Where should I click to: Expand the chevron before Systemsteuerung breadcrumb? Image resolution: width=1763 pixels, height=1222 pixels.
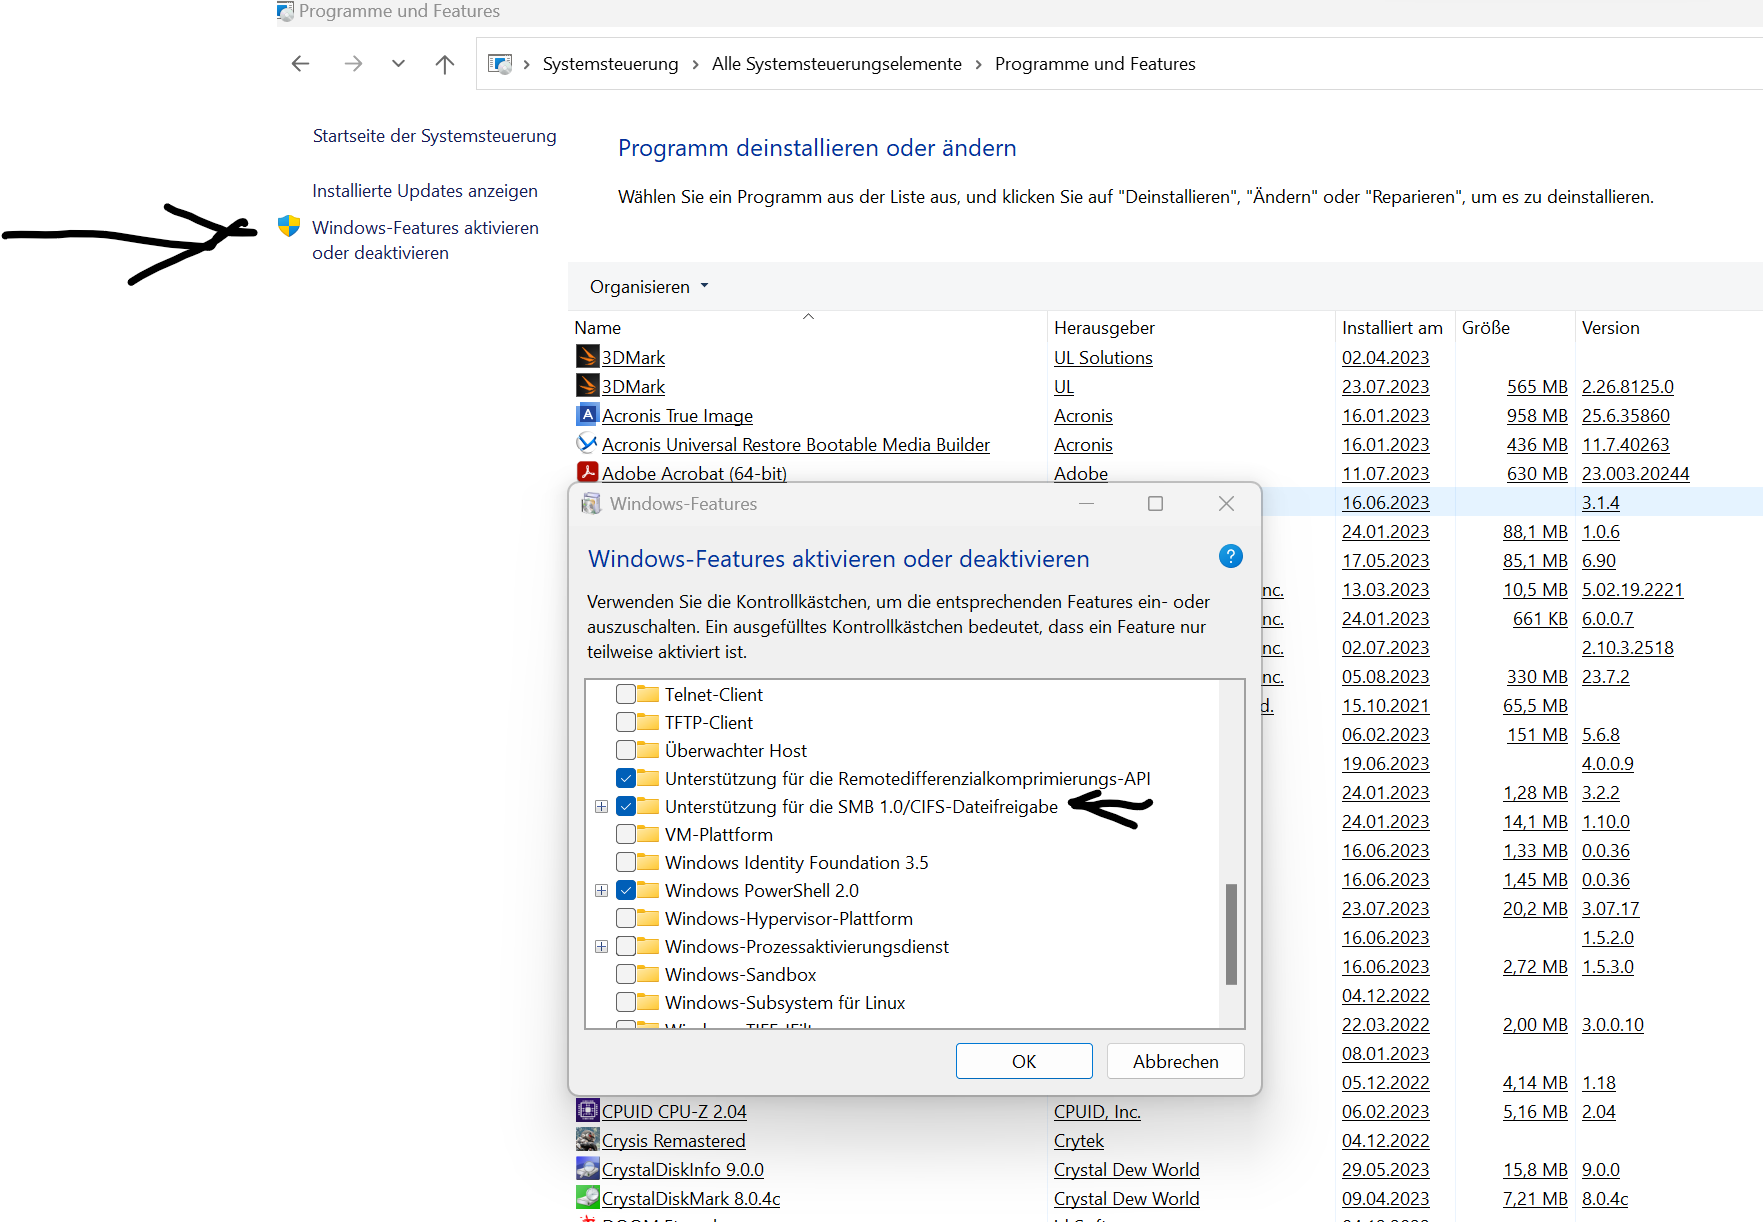(526, 64)
